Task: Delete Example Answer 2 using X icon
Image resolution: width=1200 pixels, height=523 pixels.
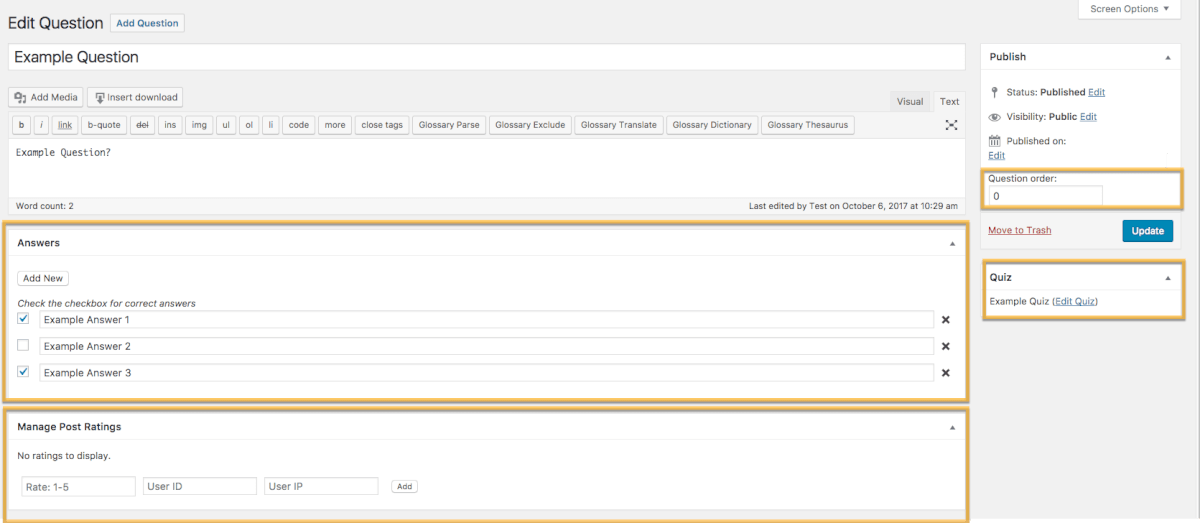Action: (945, 346)
